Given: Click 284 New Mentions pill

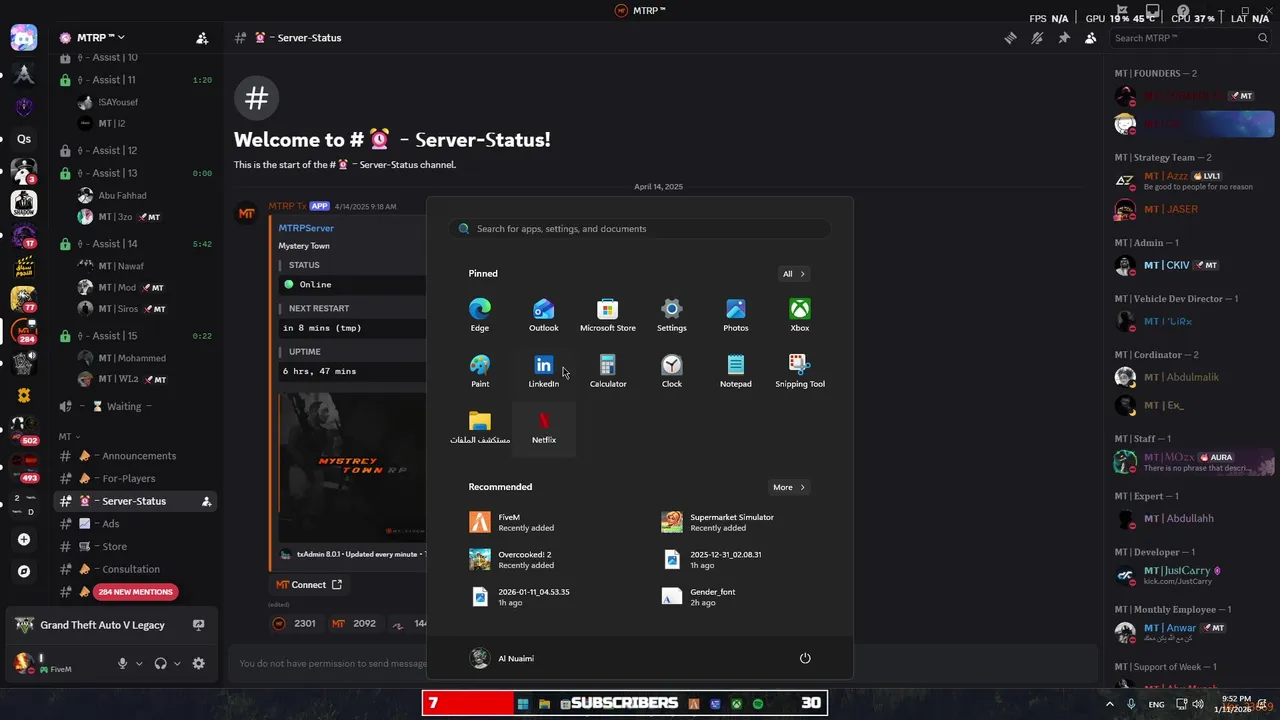Looking at the screenshot, I should 136,592.
